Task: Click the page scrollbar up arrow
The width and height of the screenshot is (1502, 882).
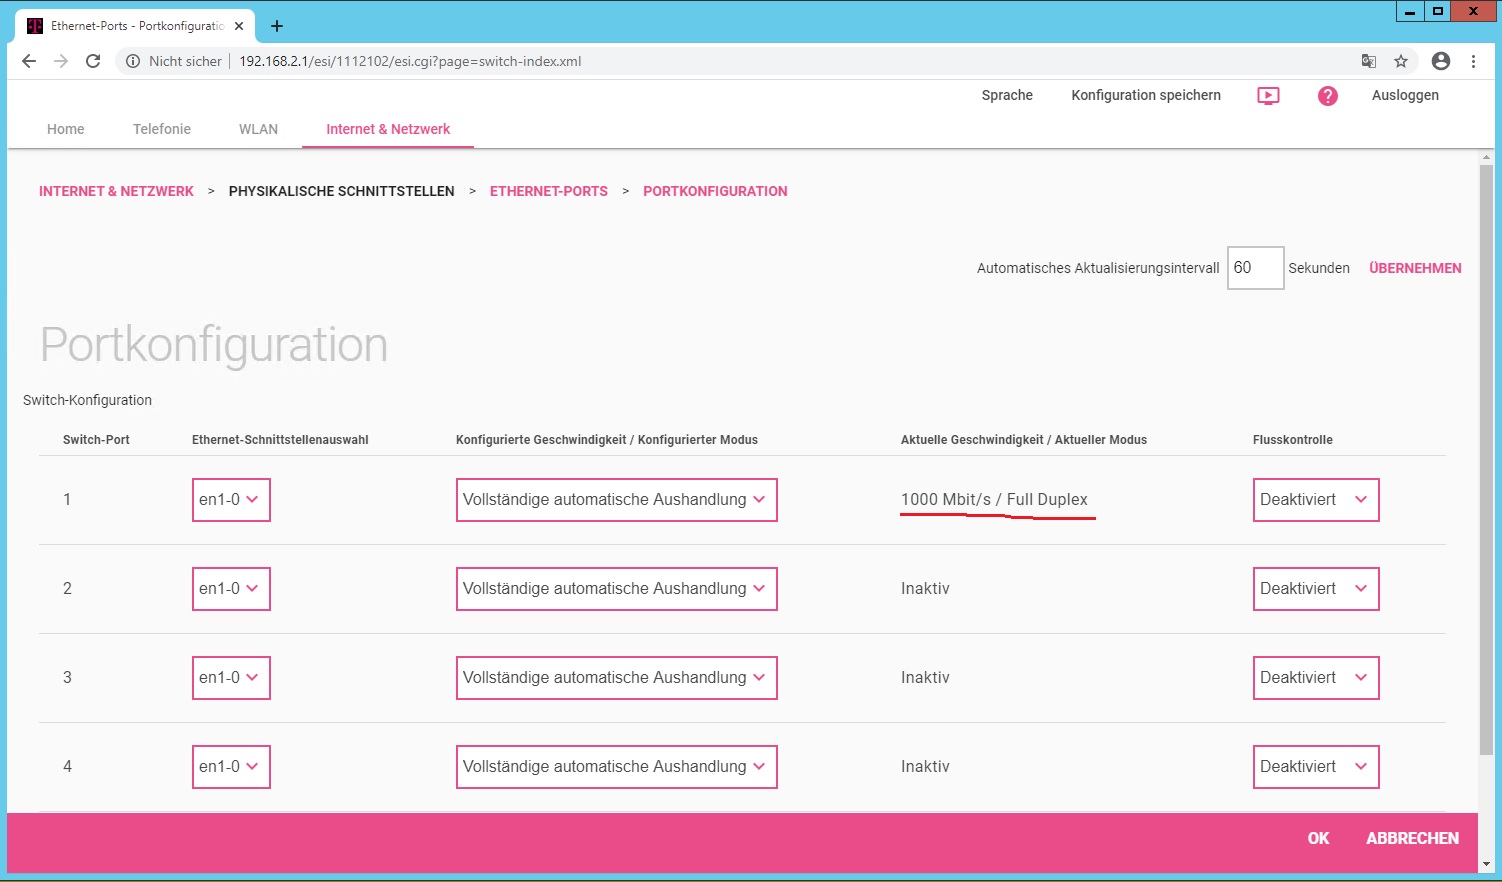Action: click(x=1486, y=158)
